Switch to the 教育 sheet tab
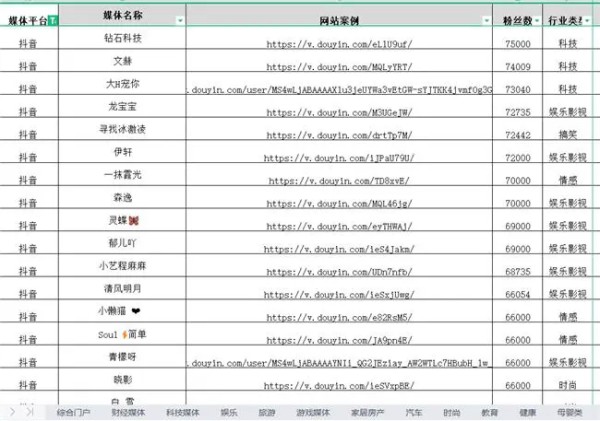The image size is (600, 421). (489, 413)
